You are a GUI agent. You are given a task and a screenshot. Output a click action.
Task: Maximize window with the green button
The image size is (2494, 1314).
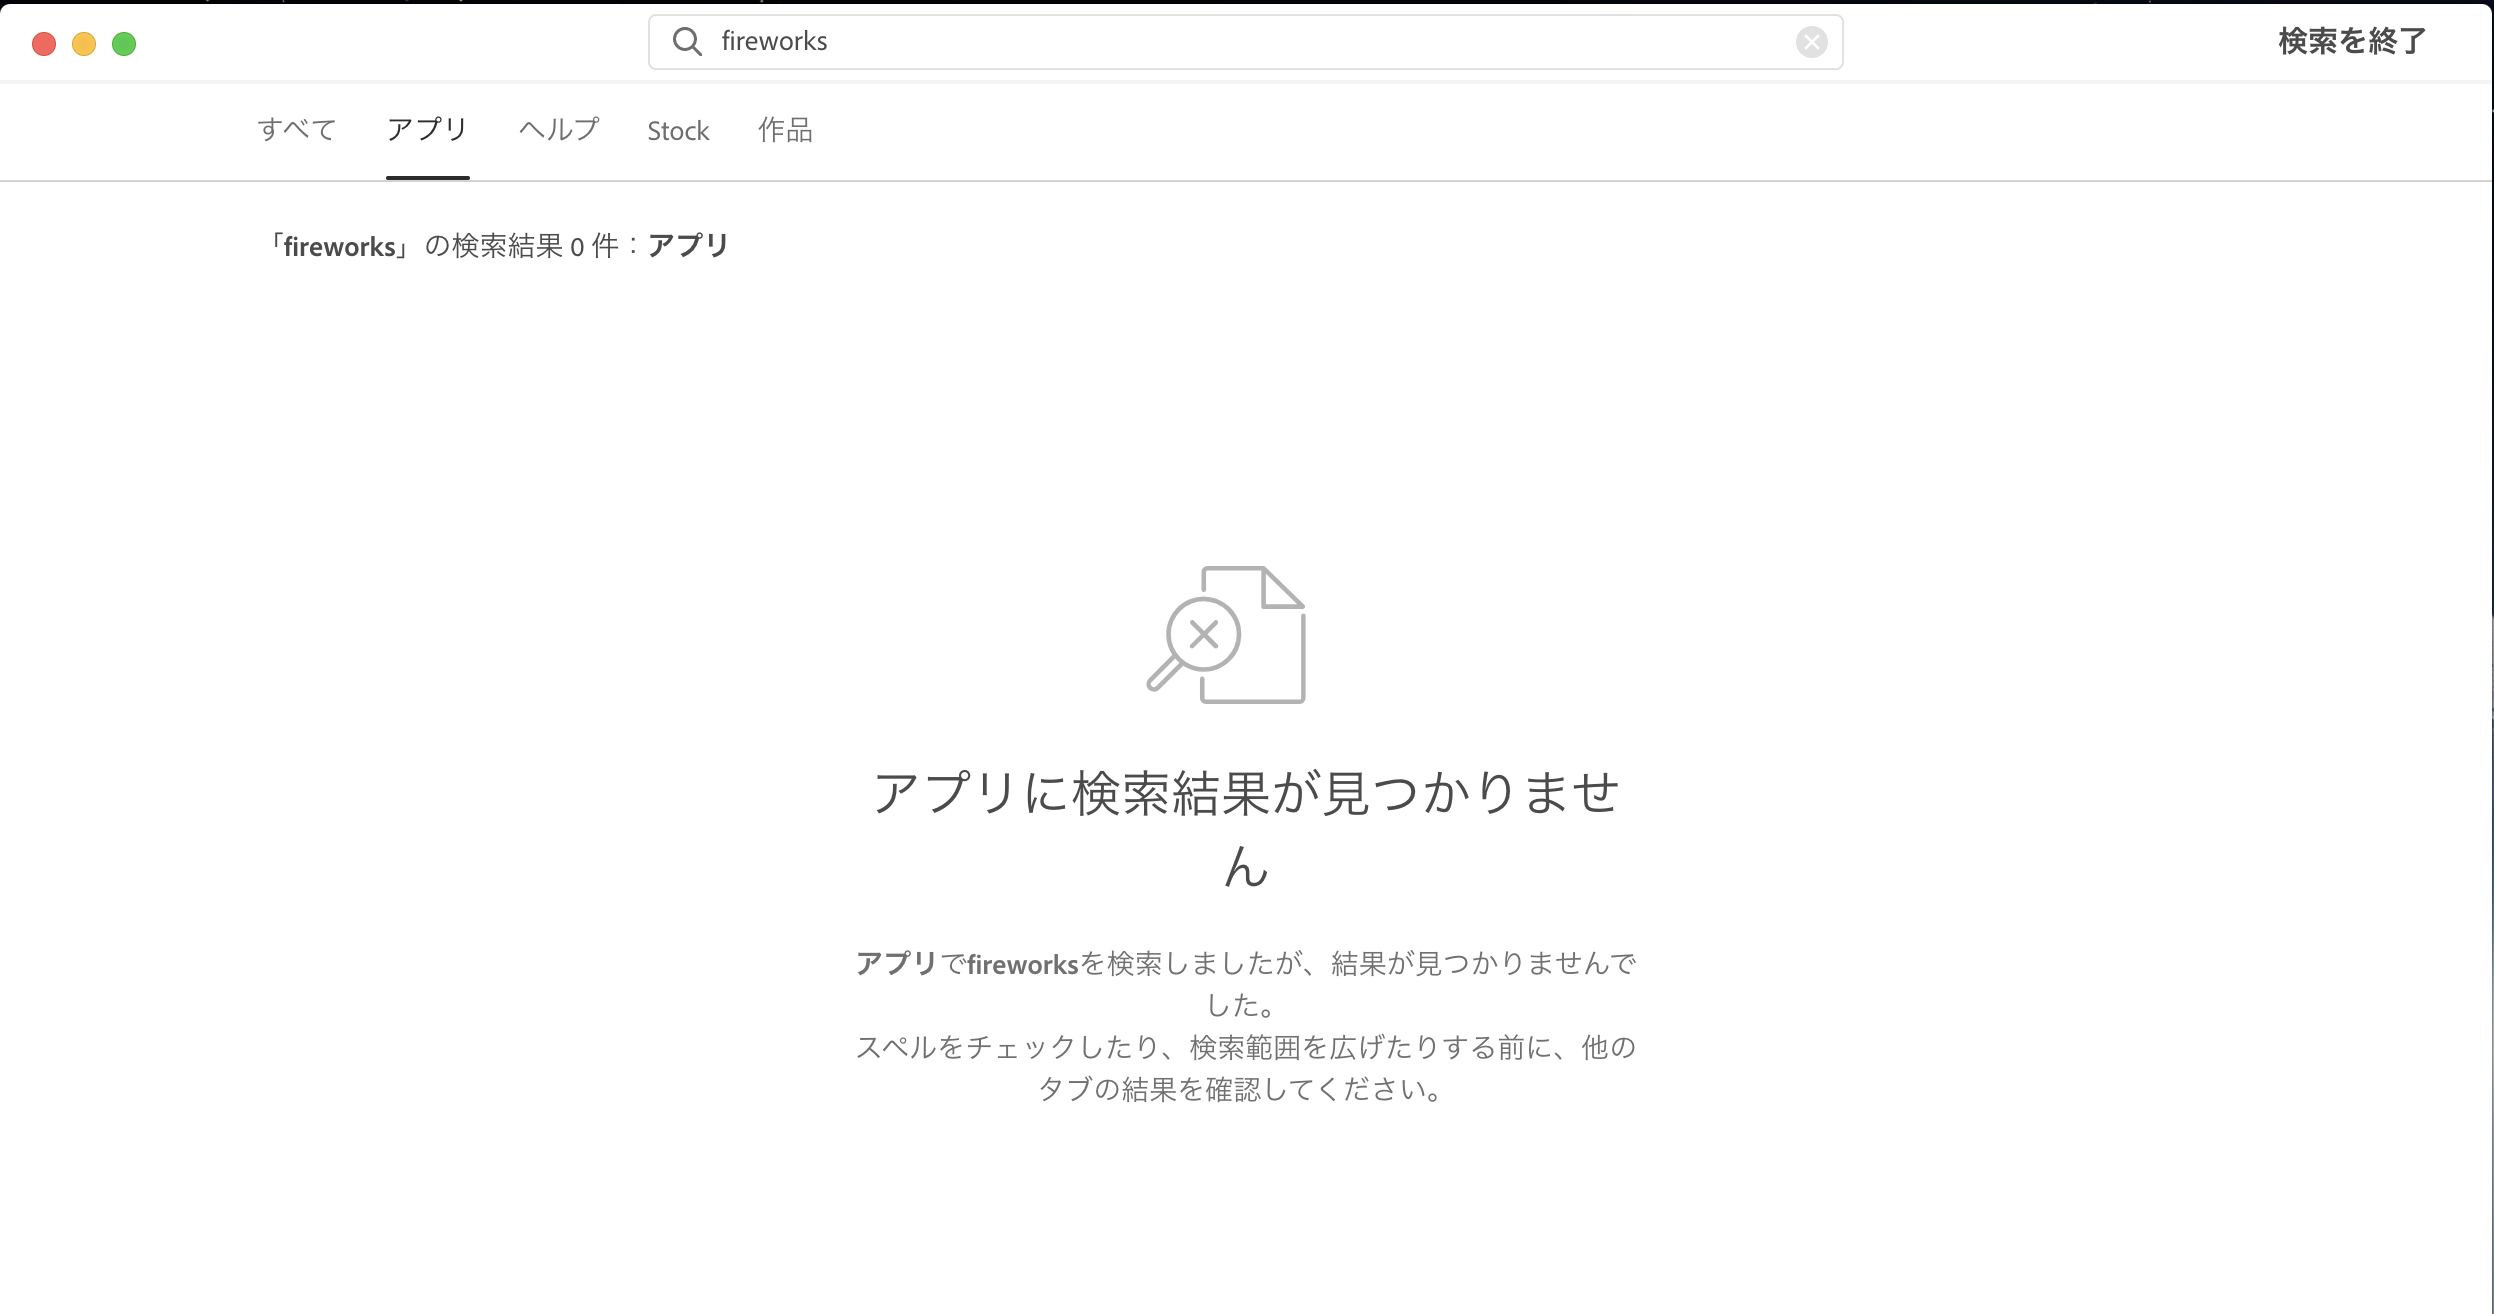tap(124, 44)
